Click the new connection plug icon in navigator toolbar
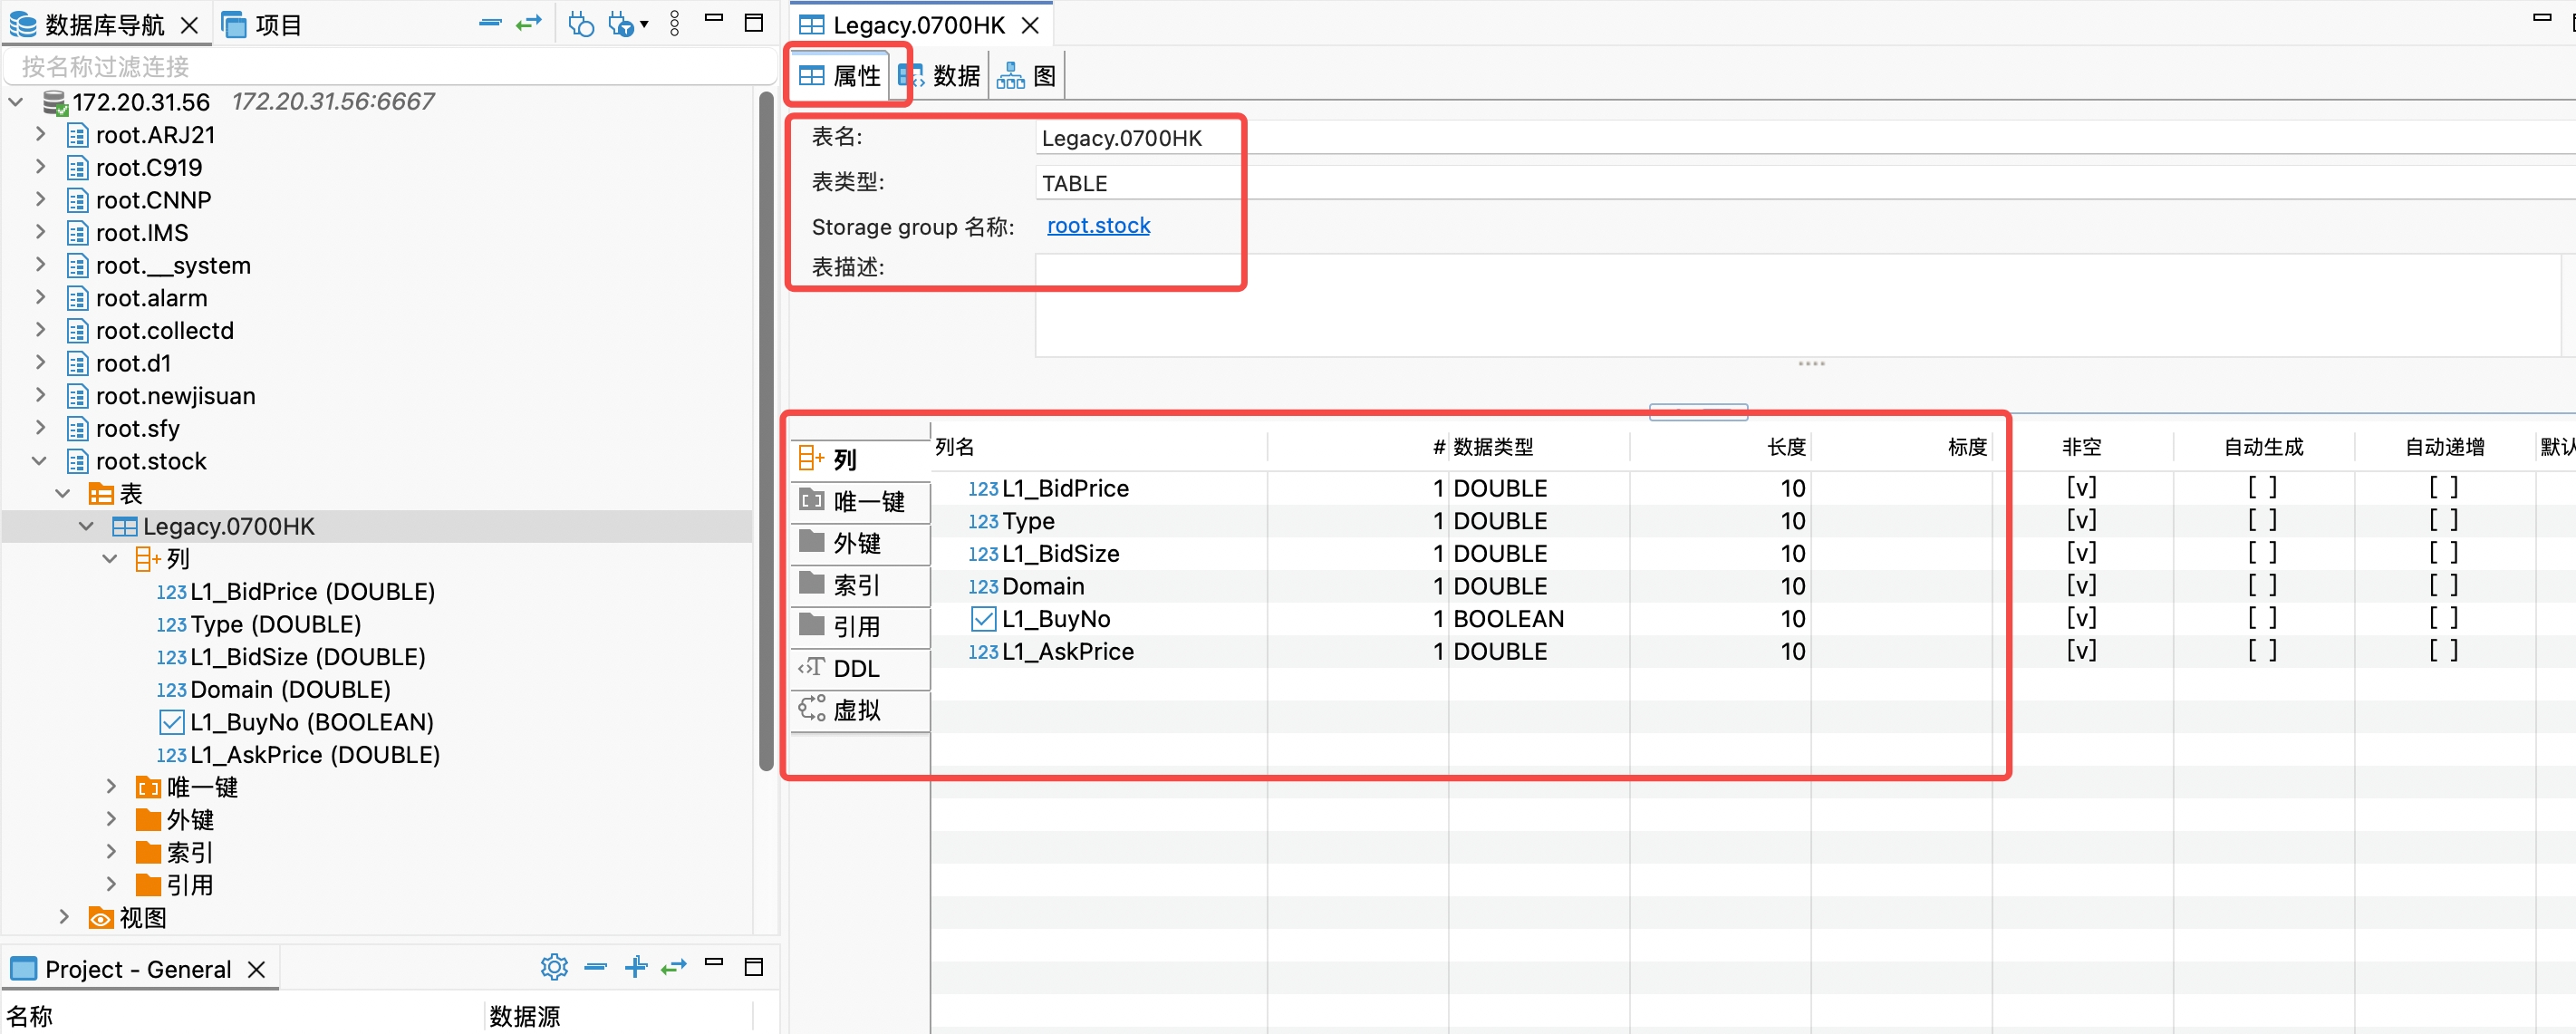The height and width of the screenshot is (1034, 2576). tap(580, 23)
